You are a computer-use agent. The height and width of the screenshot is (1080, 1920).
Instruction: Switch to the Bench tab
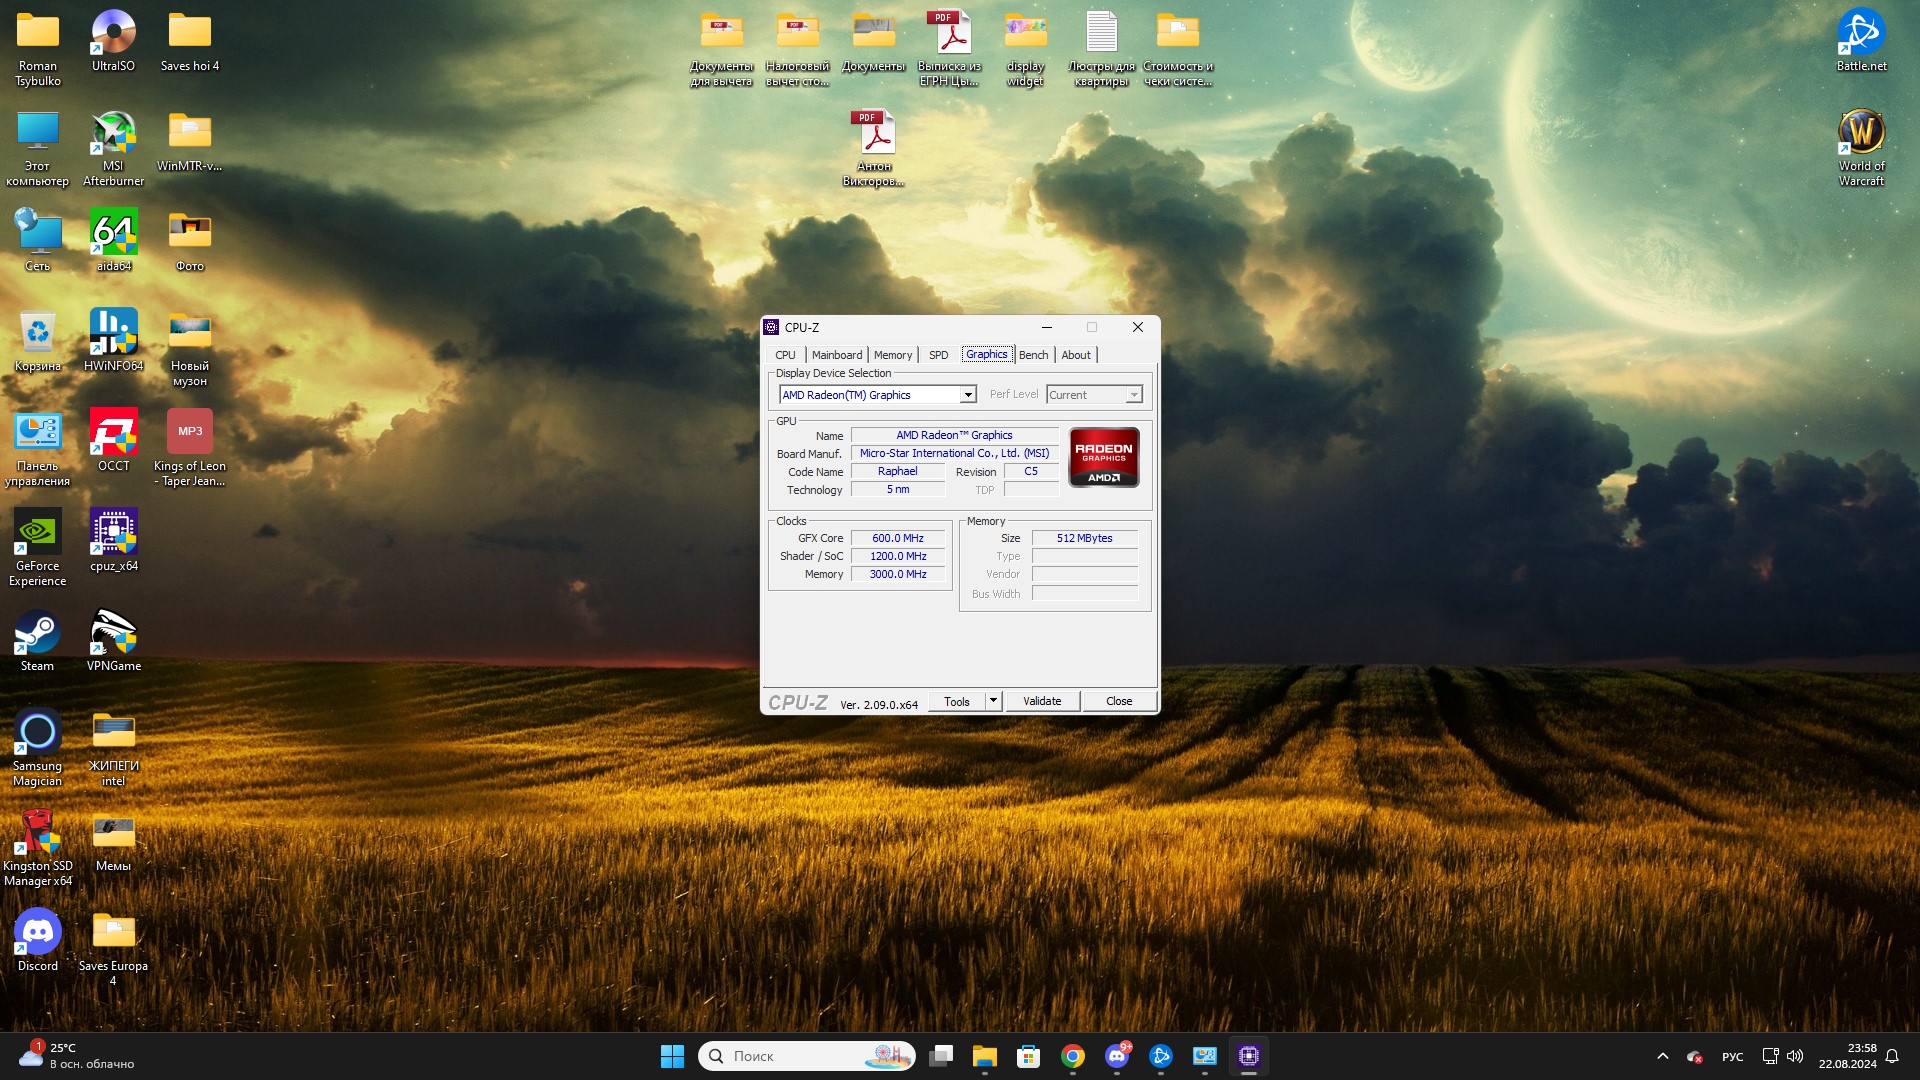(x=1033, y=355)
